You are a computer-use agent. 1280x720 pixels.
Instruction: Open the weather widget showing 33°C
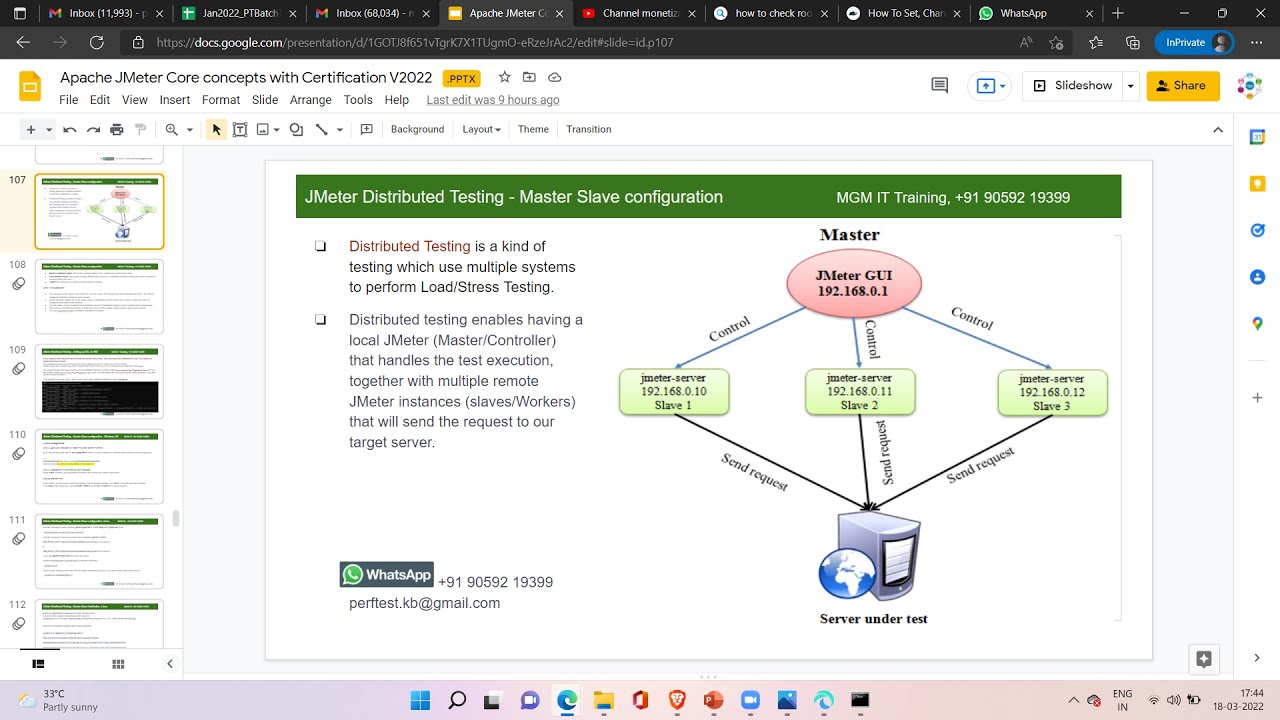pos(60,700)
